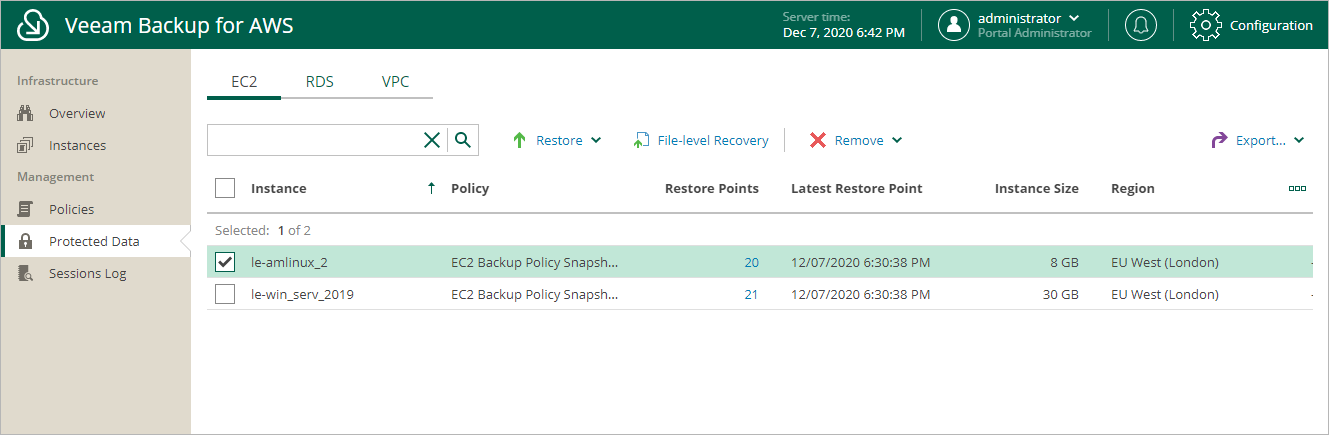Sort by Latest Restore Point header
Screen dimensions: 1329x435
pos(857,189)
